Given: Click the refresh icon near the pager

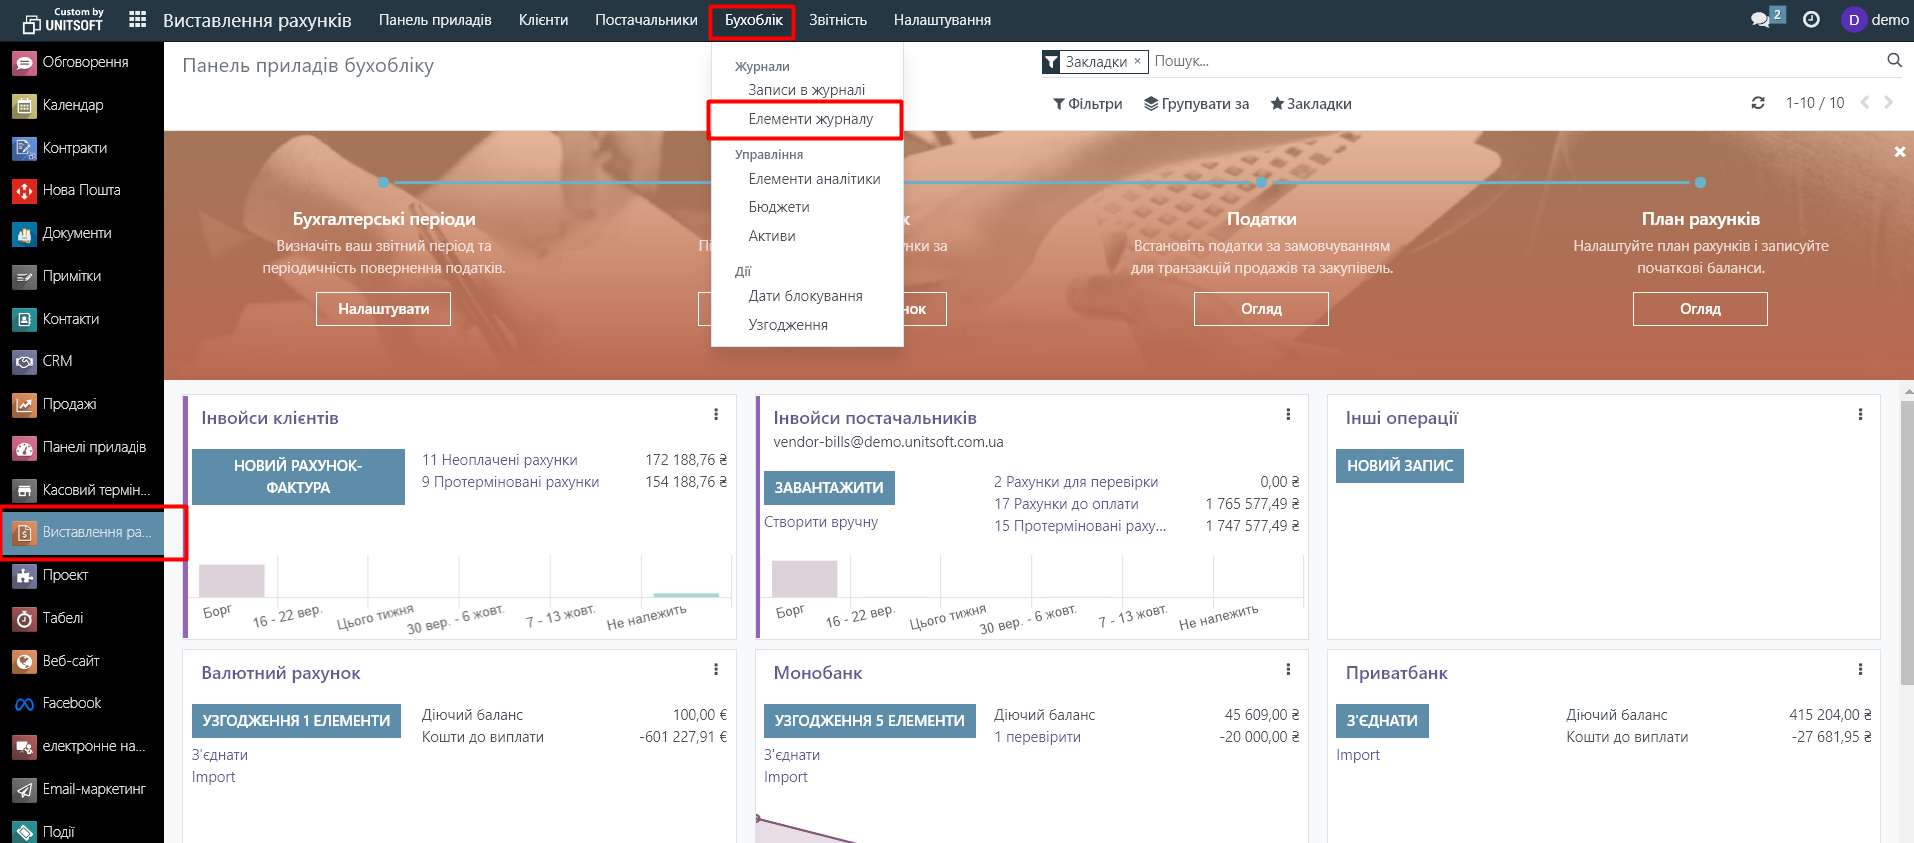Looking at the screenshot, I should pyautogui.click(x=1758, y=103).
